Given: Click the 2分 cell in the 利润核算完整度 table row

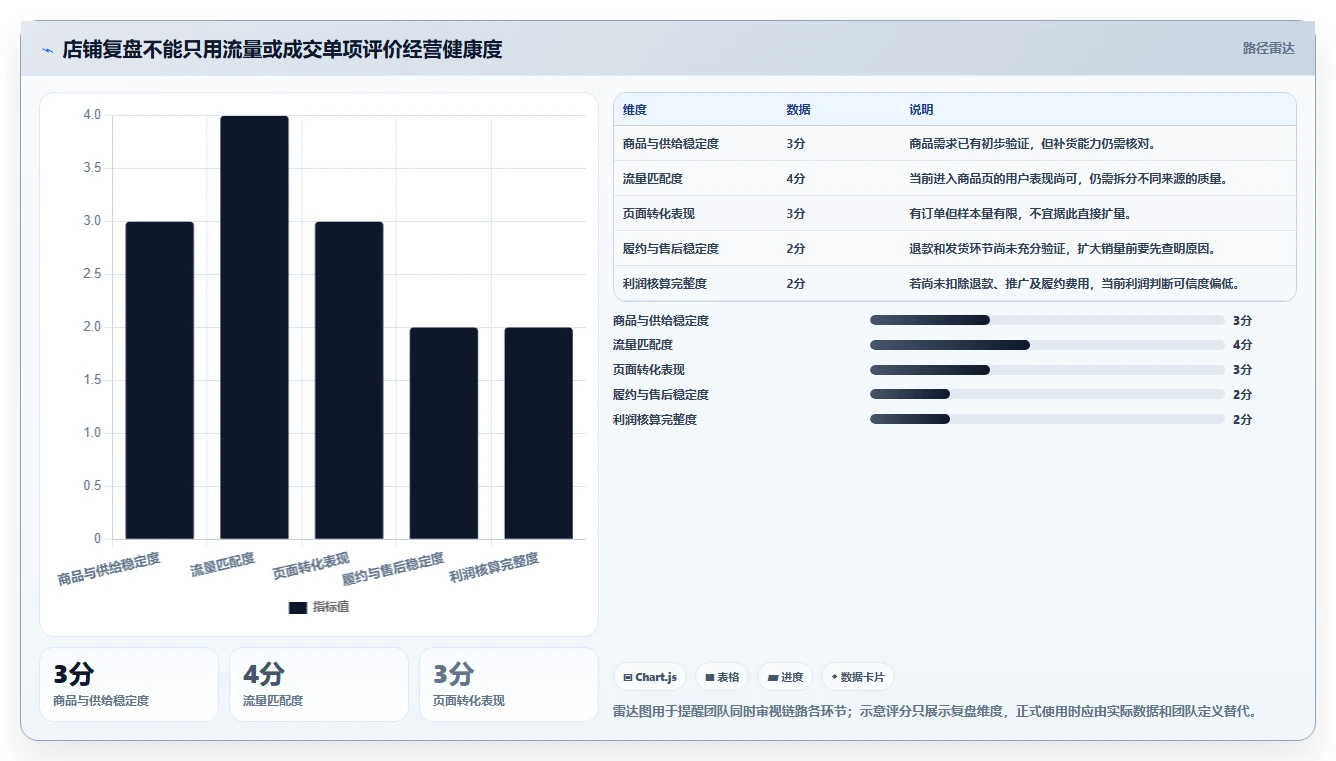Looking at the screenshot, I should 796,284.
